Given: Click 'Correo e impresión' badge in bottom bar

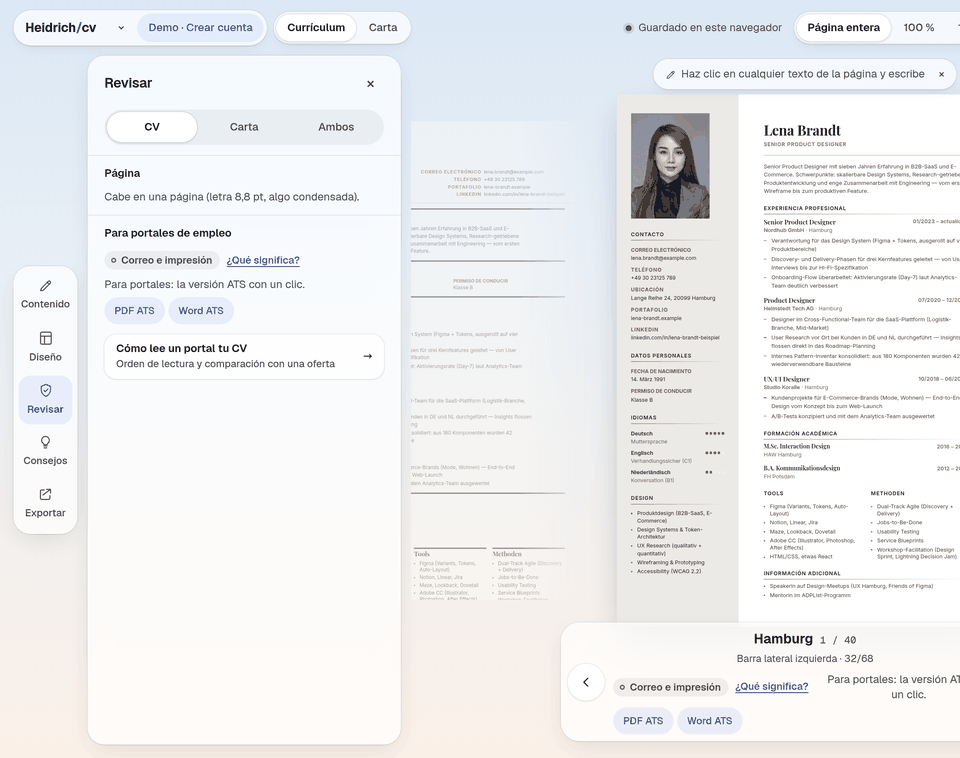Looking at the screenshot, I should [x=670, y=687].
